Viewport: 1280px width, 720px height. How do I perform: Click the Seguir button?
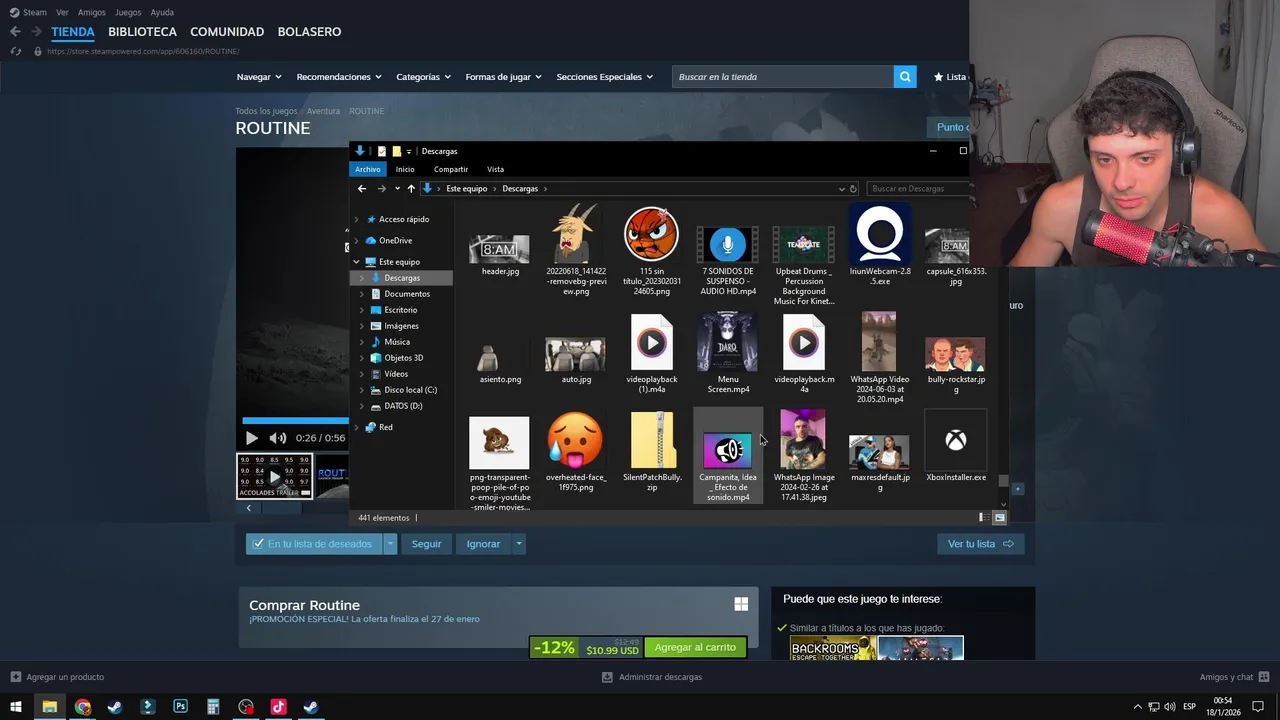[426, 544]
